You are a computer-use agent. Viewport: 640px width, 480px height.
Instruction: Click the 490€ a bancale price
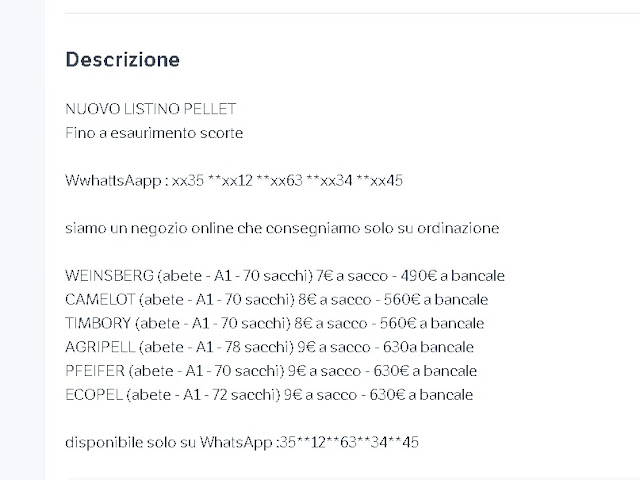coord(452,276)
